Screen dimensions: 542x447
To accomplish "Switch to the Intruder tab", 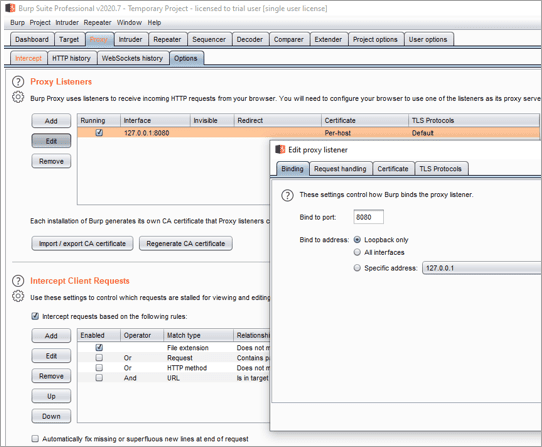I will pos(130,39).
